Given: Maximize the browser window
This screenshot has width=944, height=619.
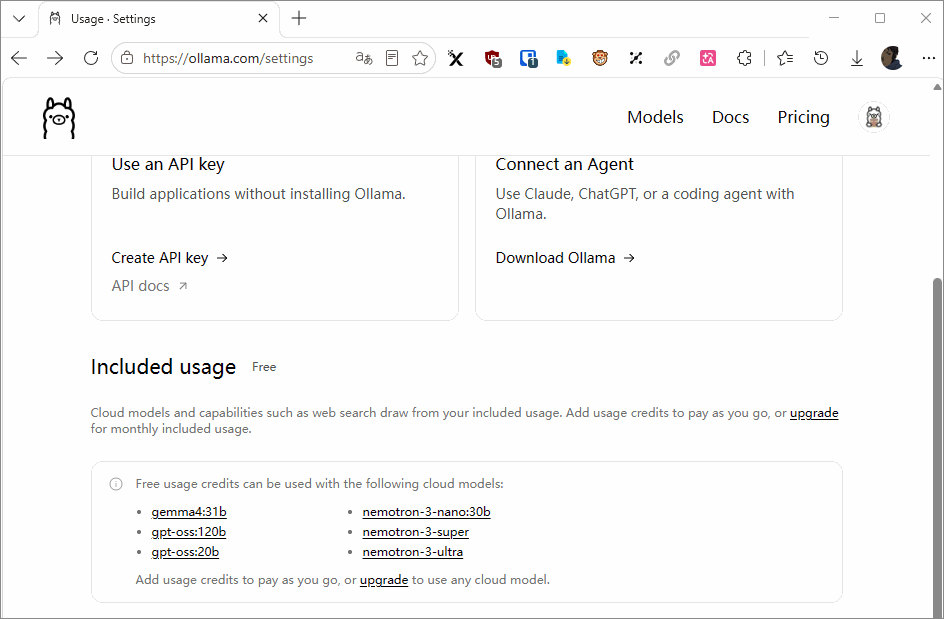Looking at the screenshot, I should point(880,18).
